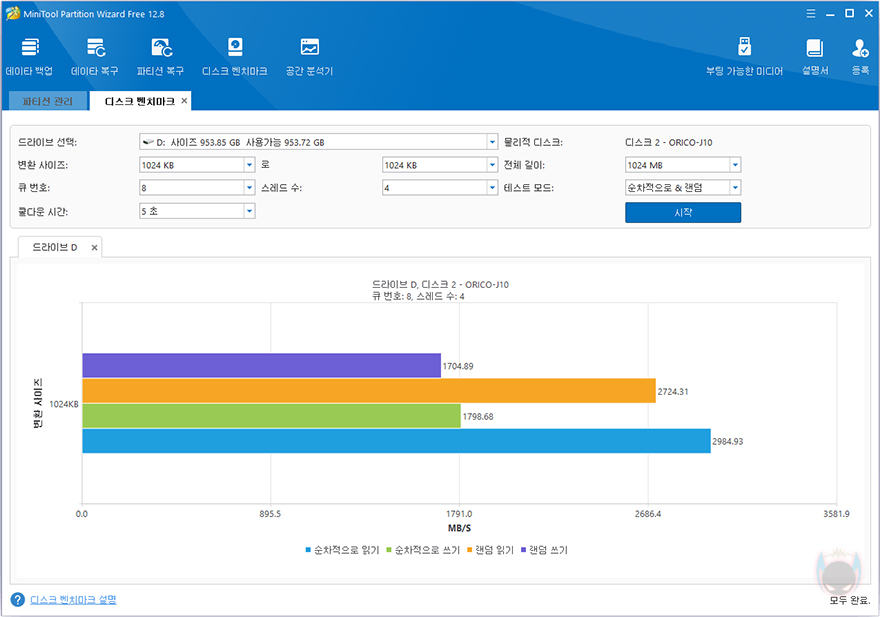This screenshot has height=617, width=880.
Task: Open the total length 1024 MB dropdown
Action: [x=735, y=165]
